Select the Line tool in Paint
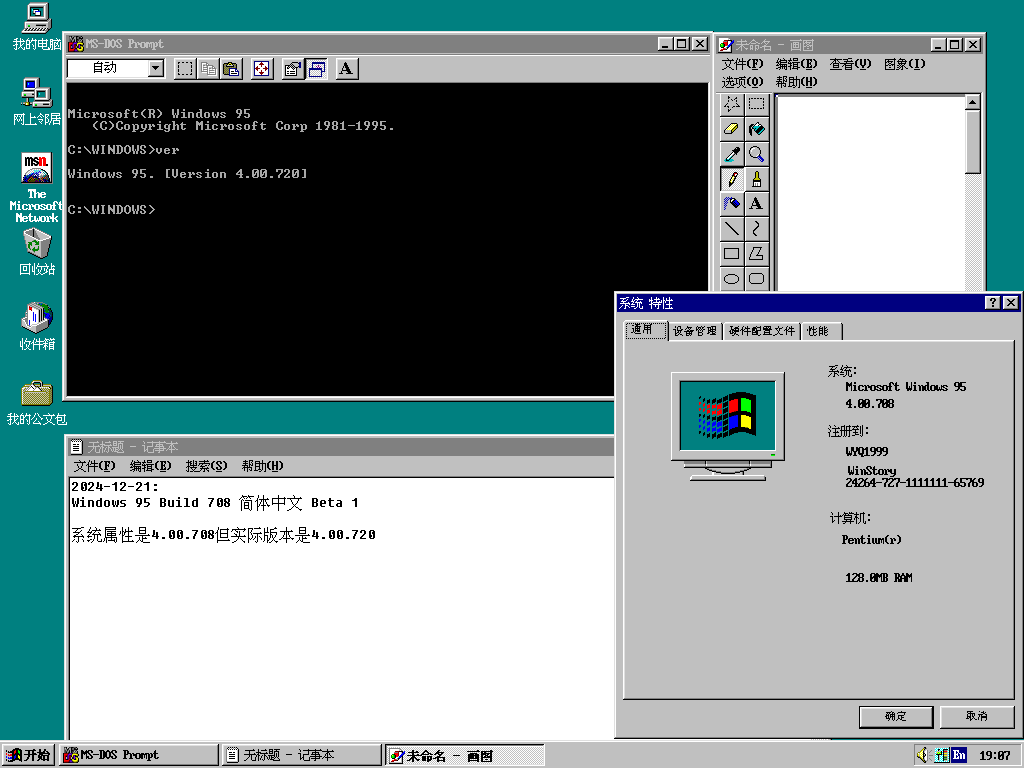This screenshot has height=768, width=1024. pos(732,229)
